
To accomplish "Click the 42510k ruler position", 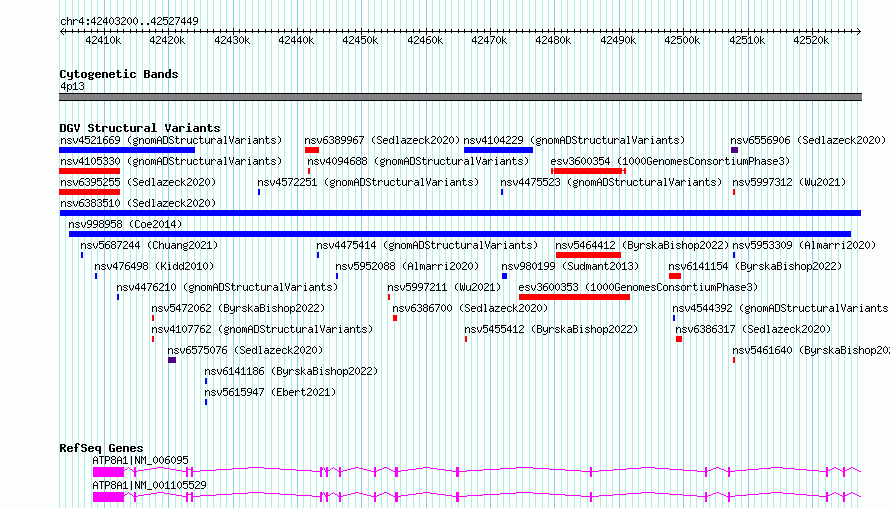I will tap(747, 40).
